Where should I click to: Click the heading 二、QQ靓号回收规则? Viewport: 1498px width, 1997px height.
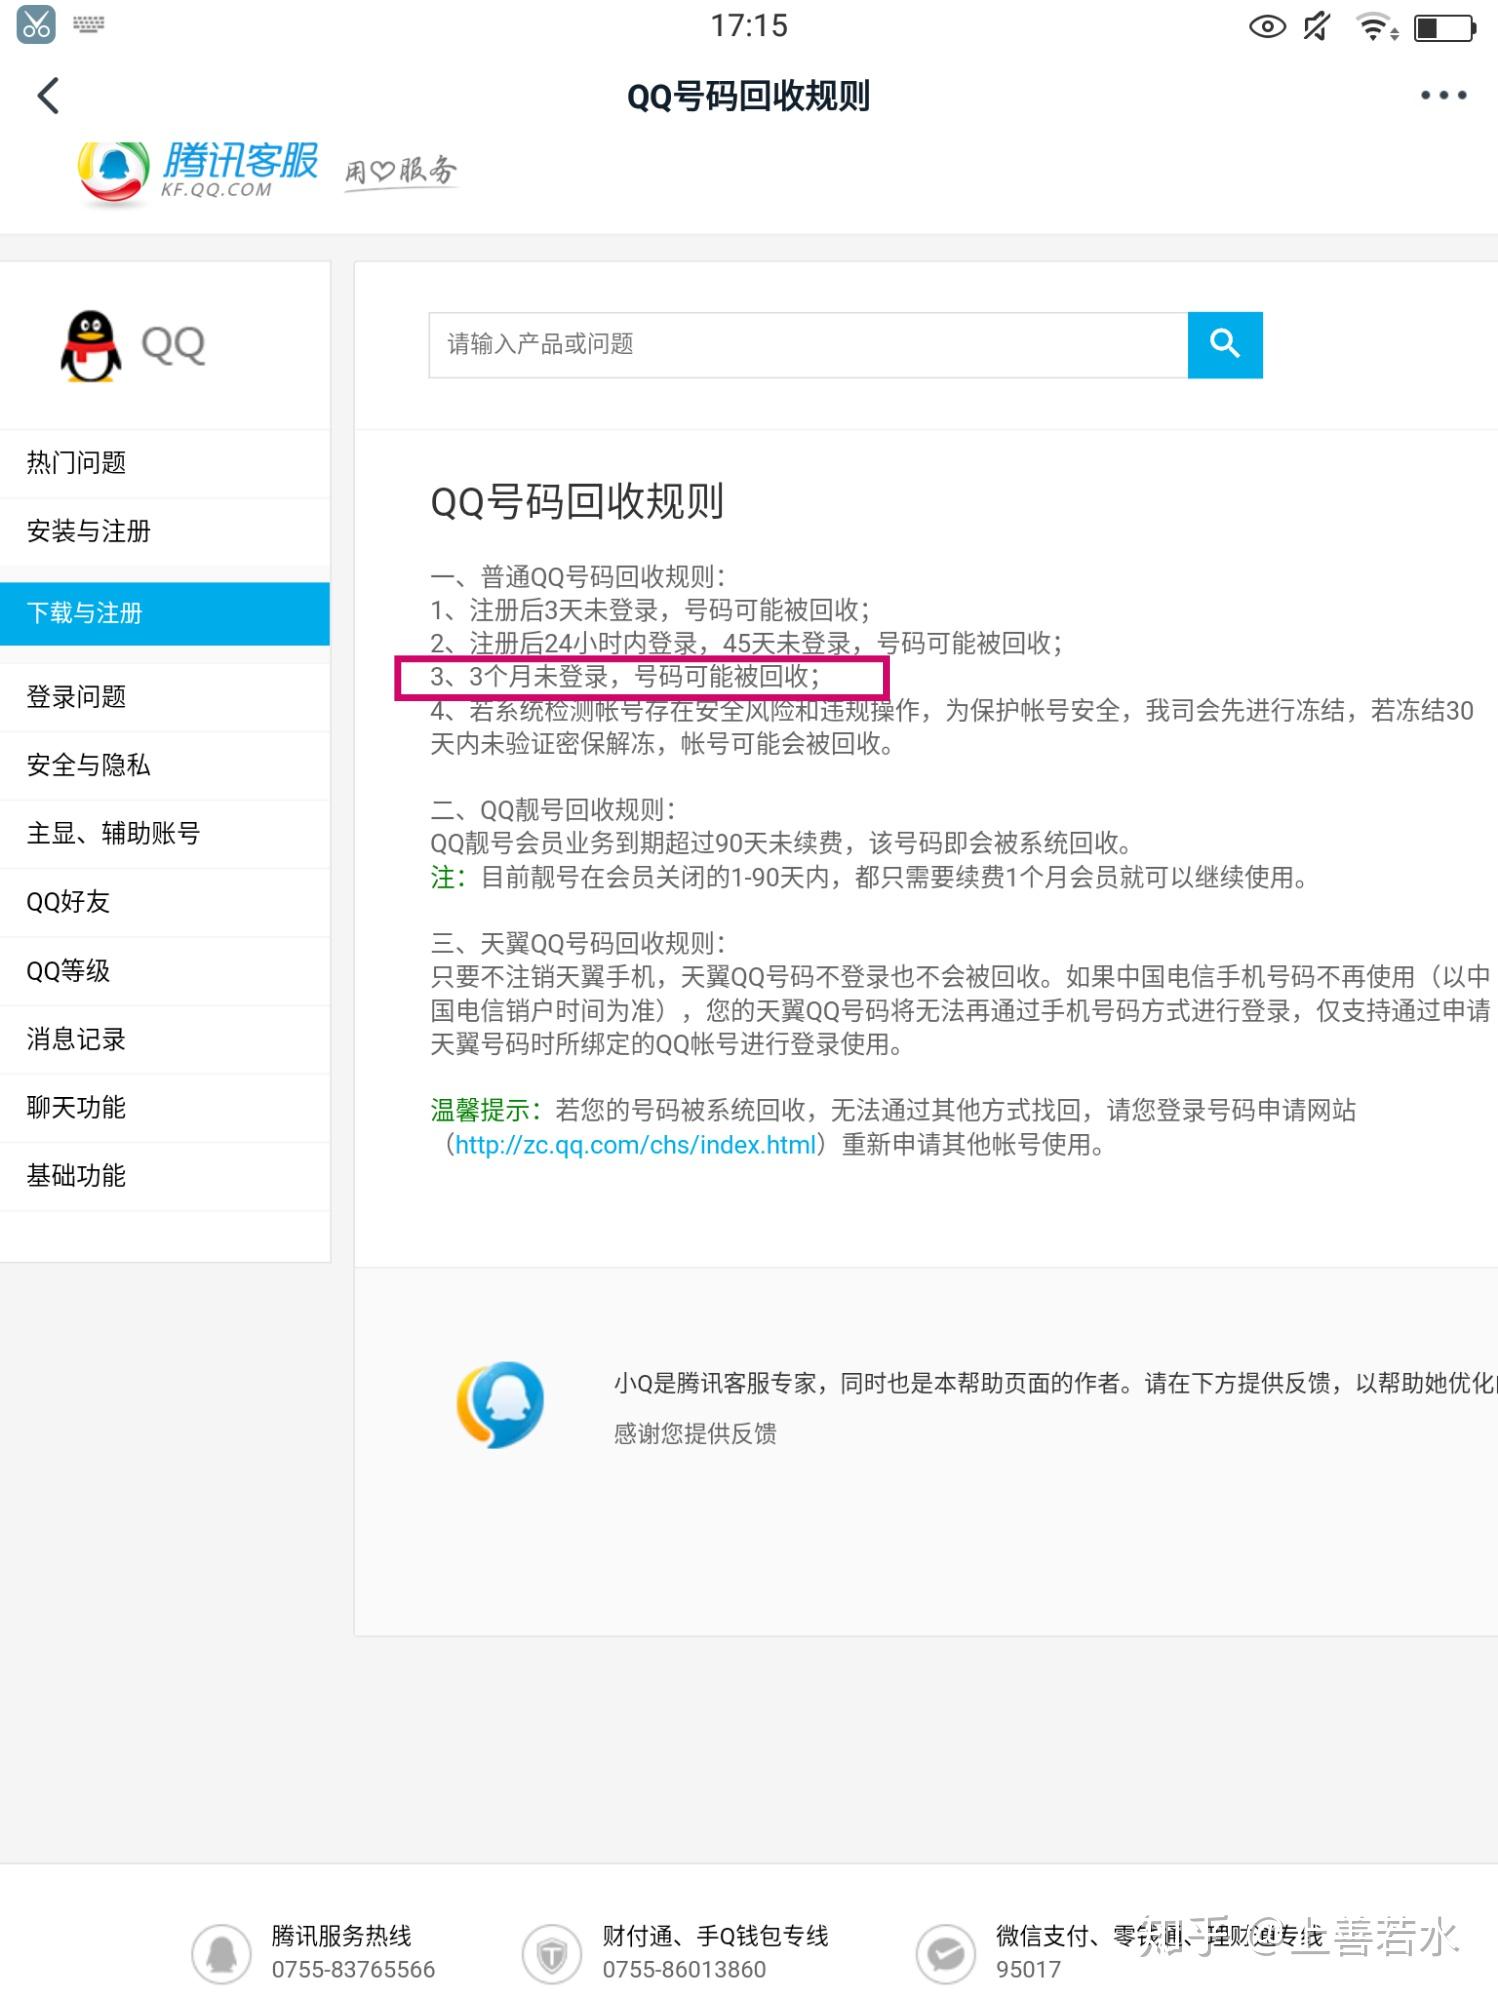tap(553, 810)
